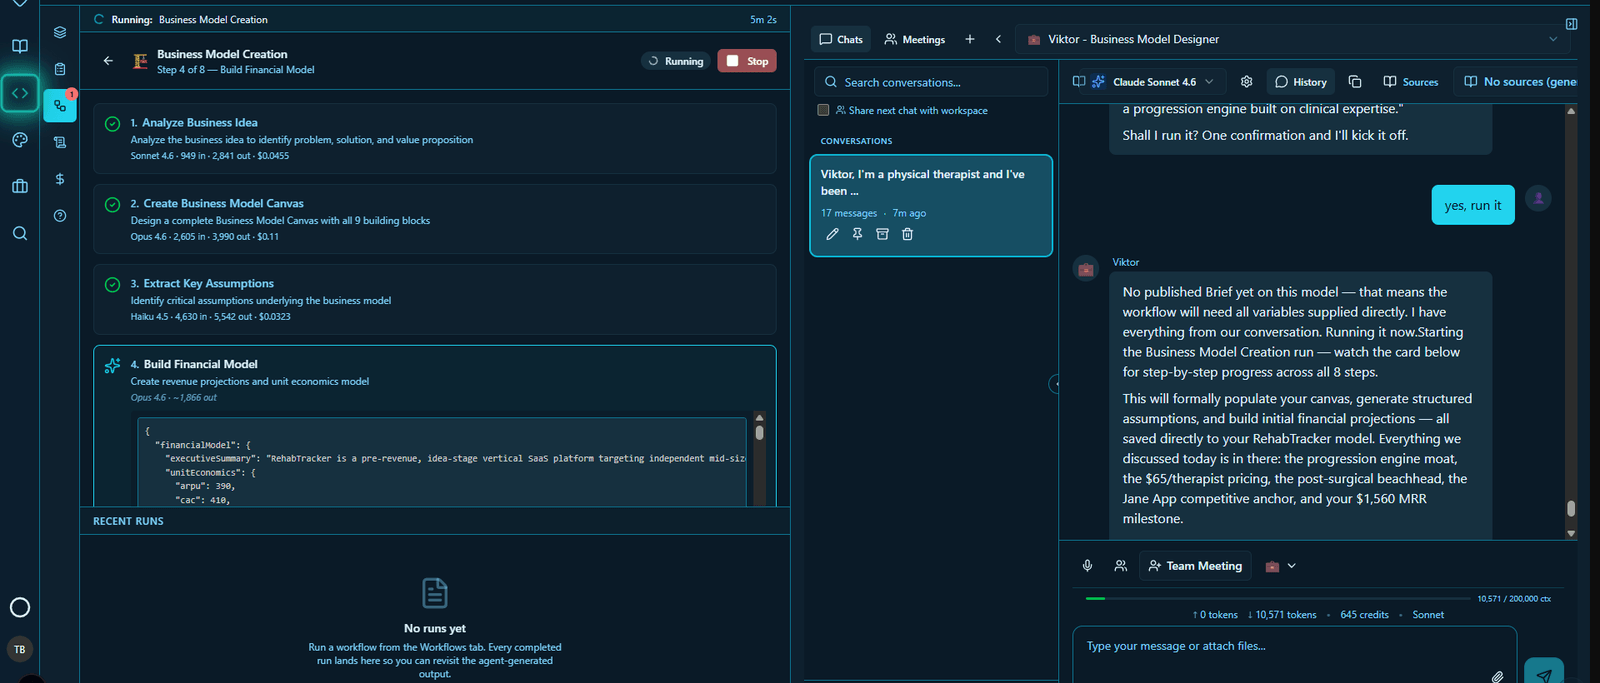This screenshot has height=683, width=1600.
Task: Archive the Viktor conversation
Action: pyautogui.click(x=882, y=234)
